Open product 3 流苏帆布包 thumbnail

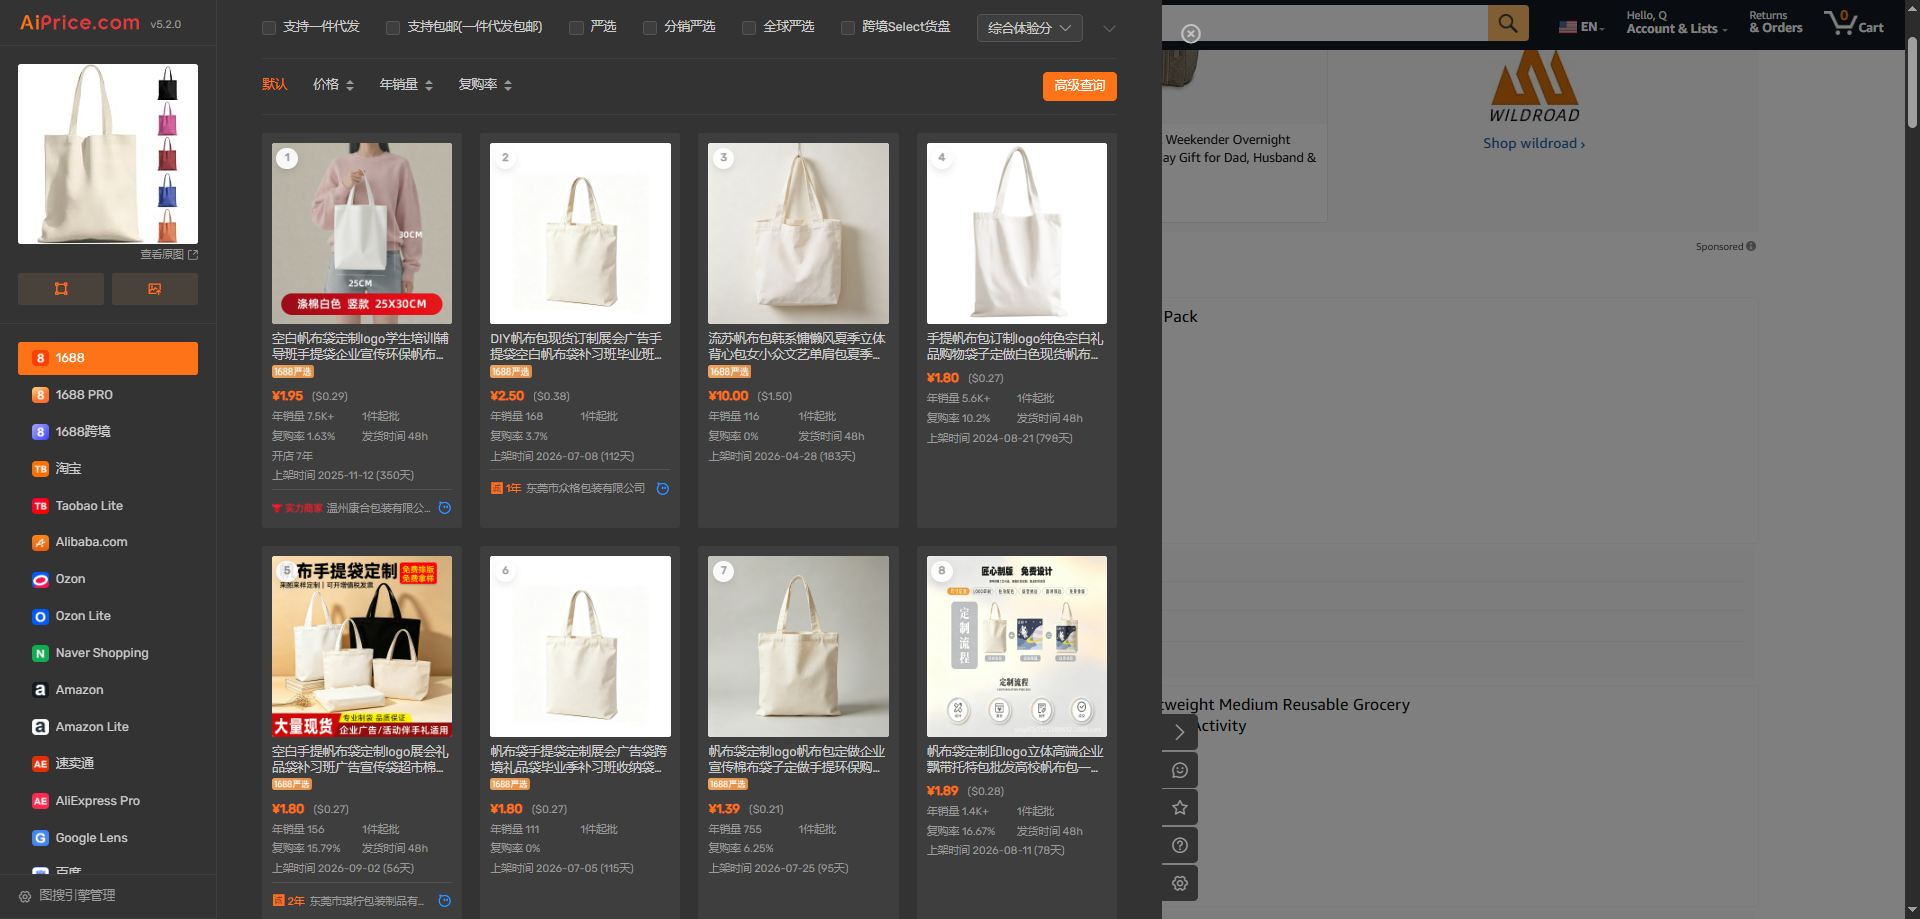click(x=798, y=233)
